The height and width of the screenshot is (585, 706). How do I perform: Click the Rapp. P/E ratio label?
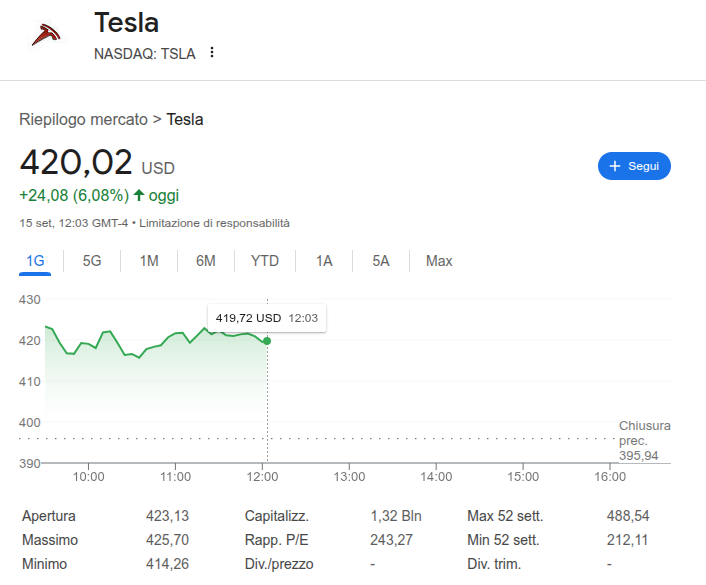275,540
